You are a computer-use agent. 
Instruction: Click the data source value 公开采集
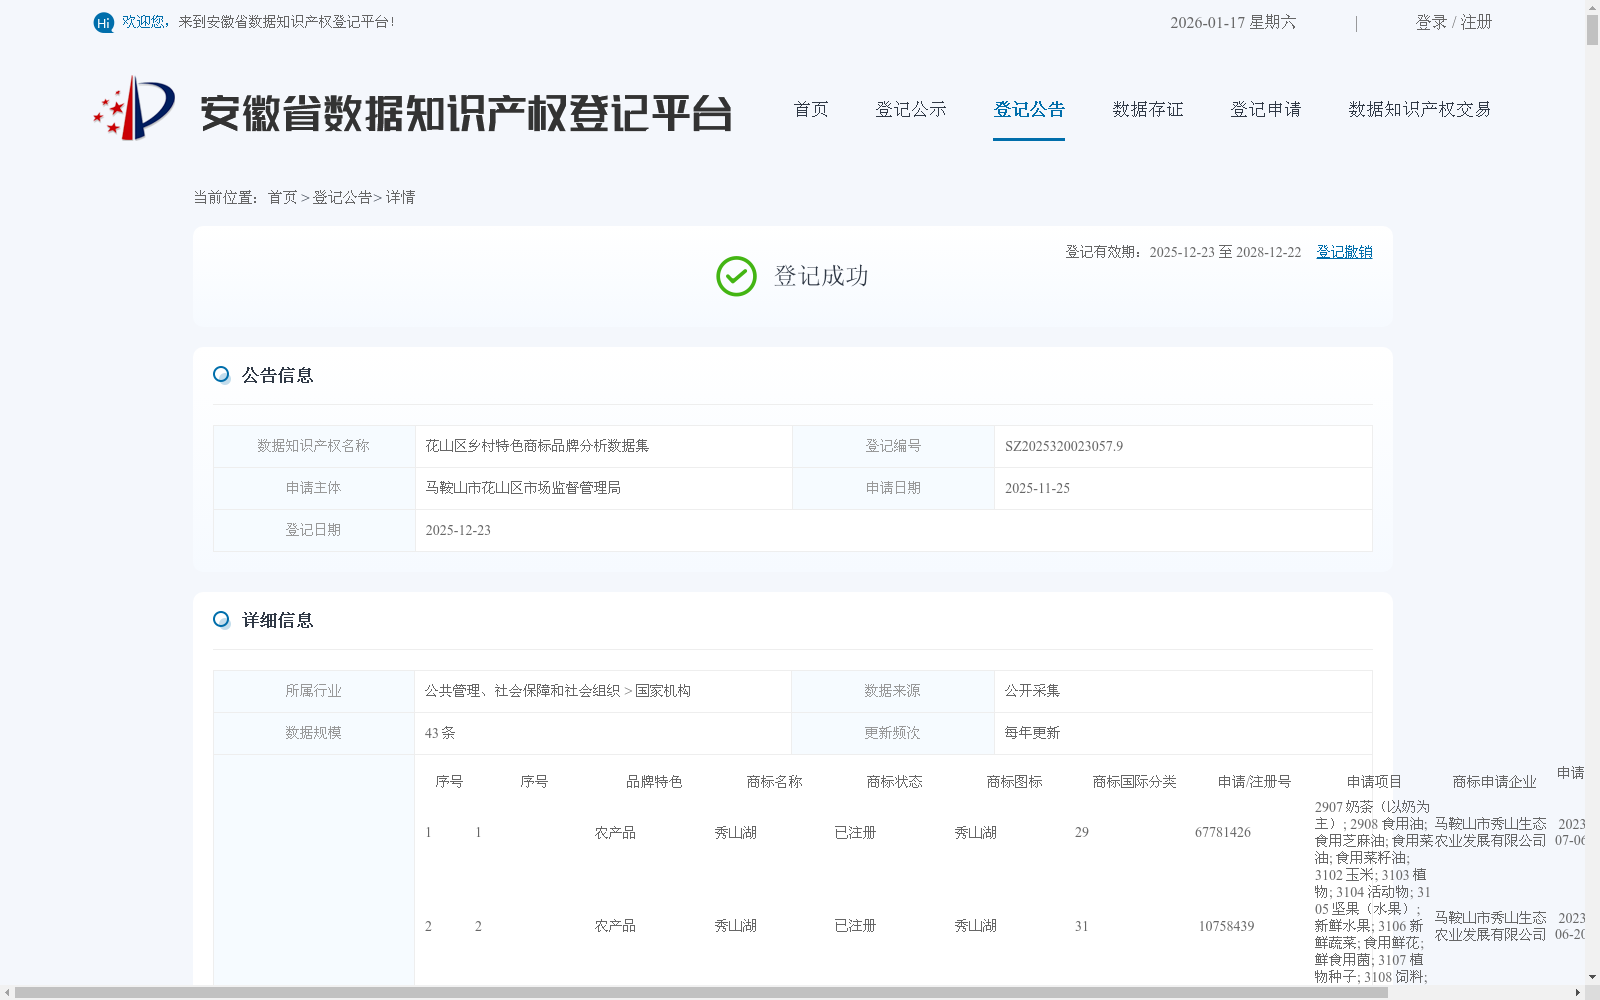pyautogui.click(x=1032, y=691)
